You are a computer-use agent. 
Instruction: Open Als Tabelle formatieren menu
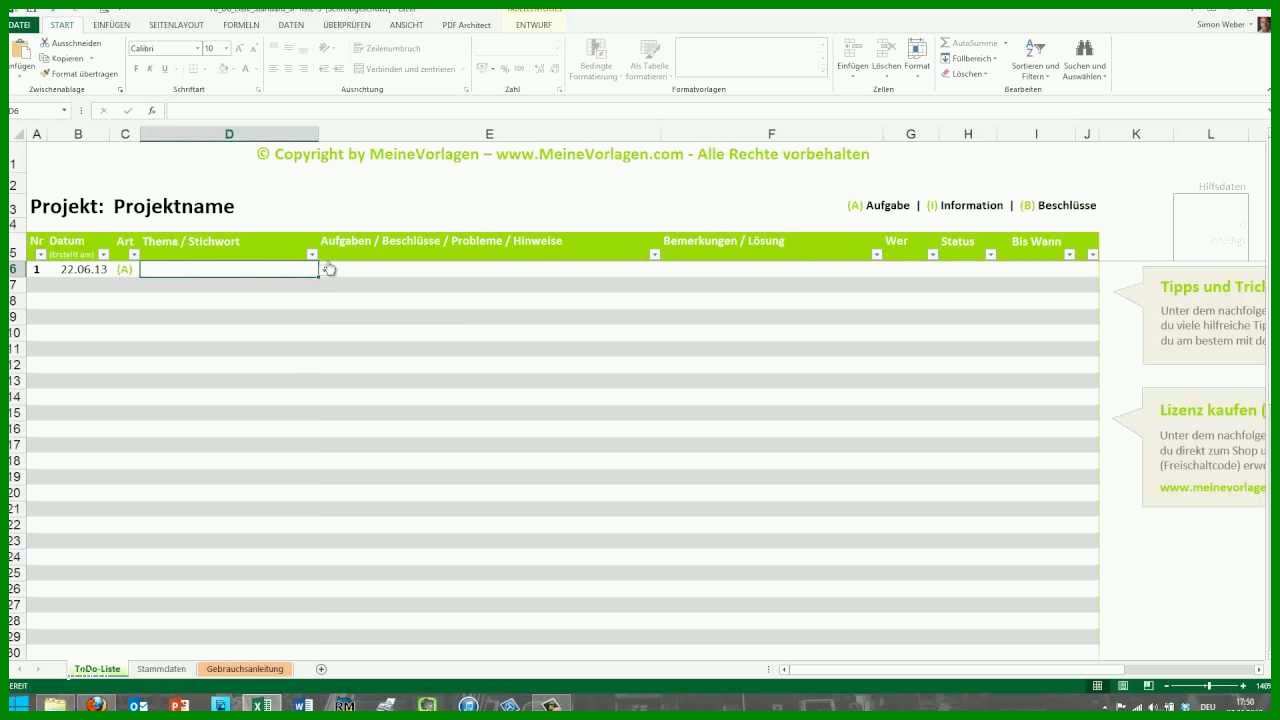pyautogui.click(x=650, y=60)
